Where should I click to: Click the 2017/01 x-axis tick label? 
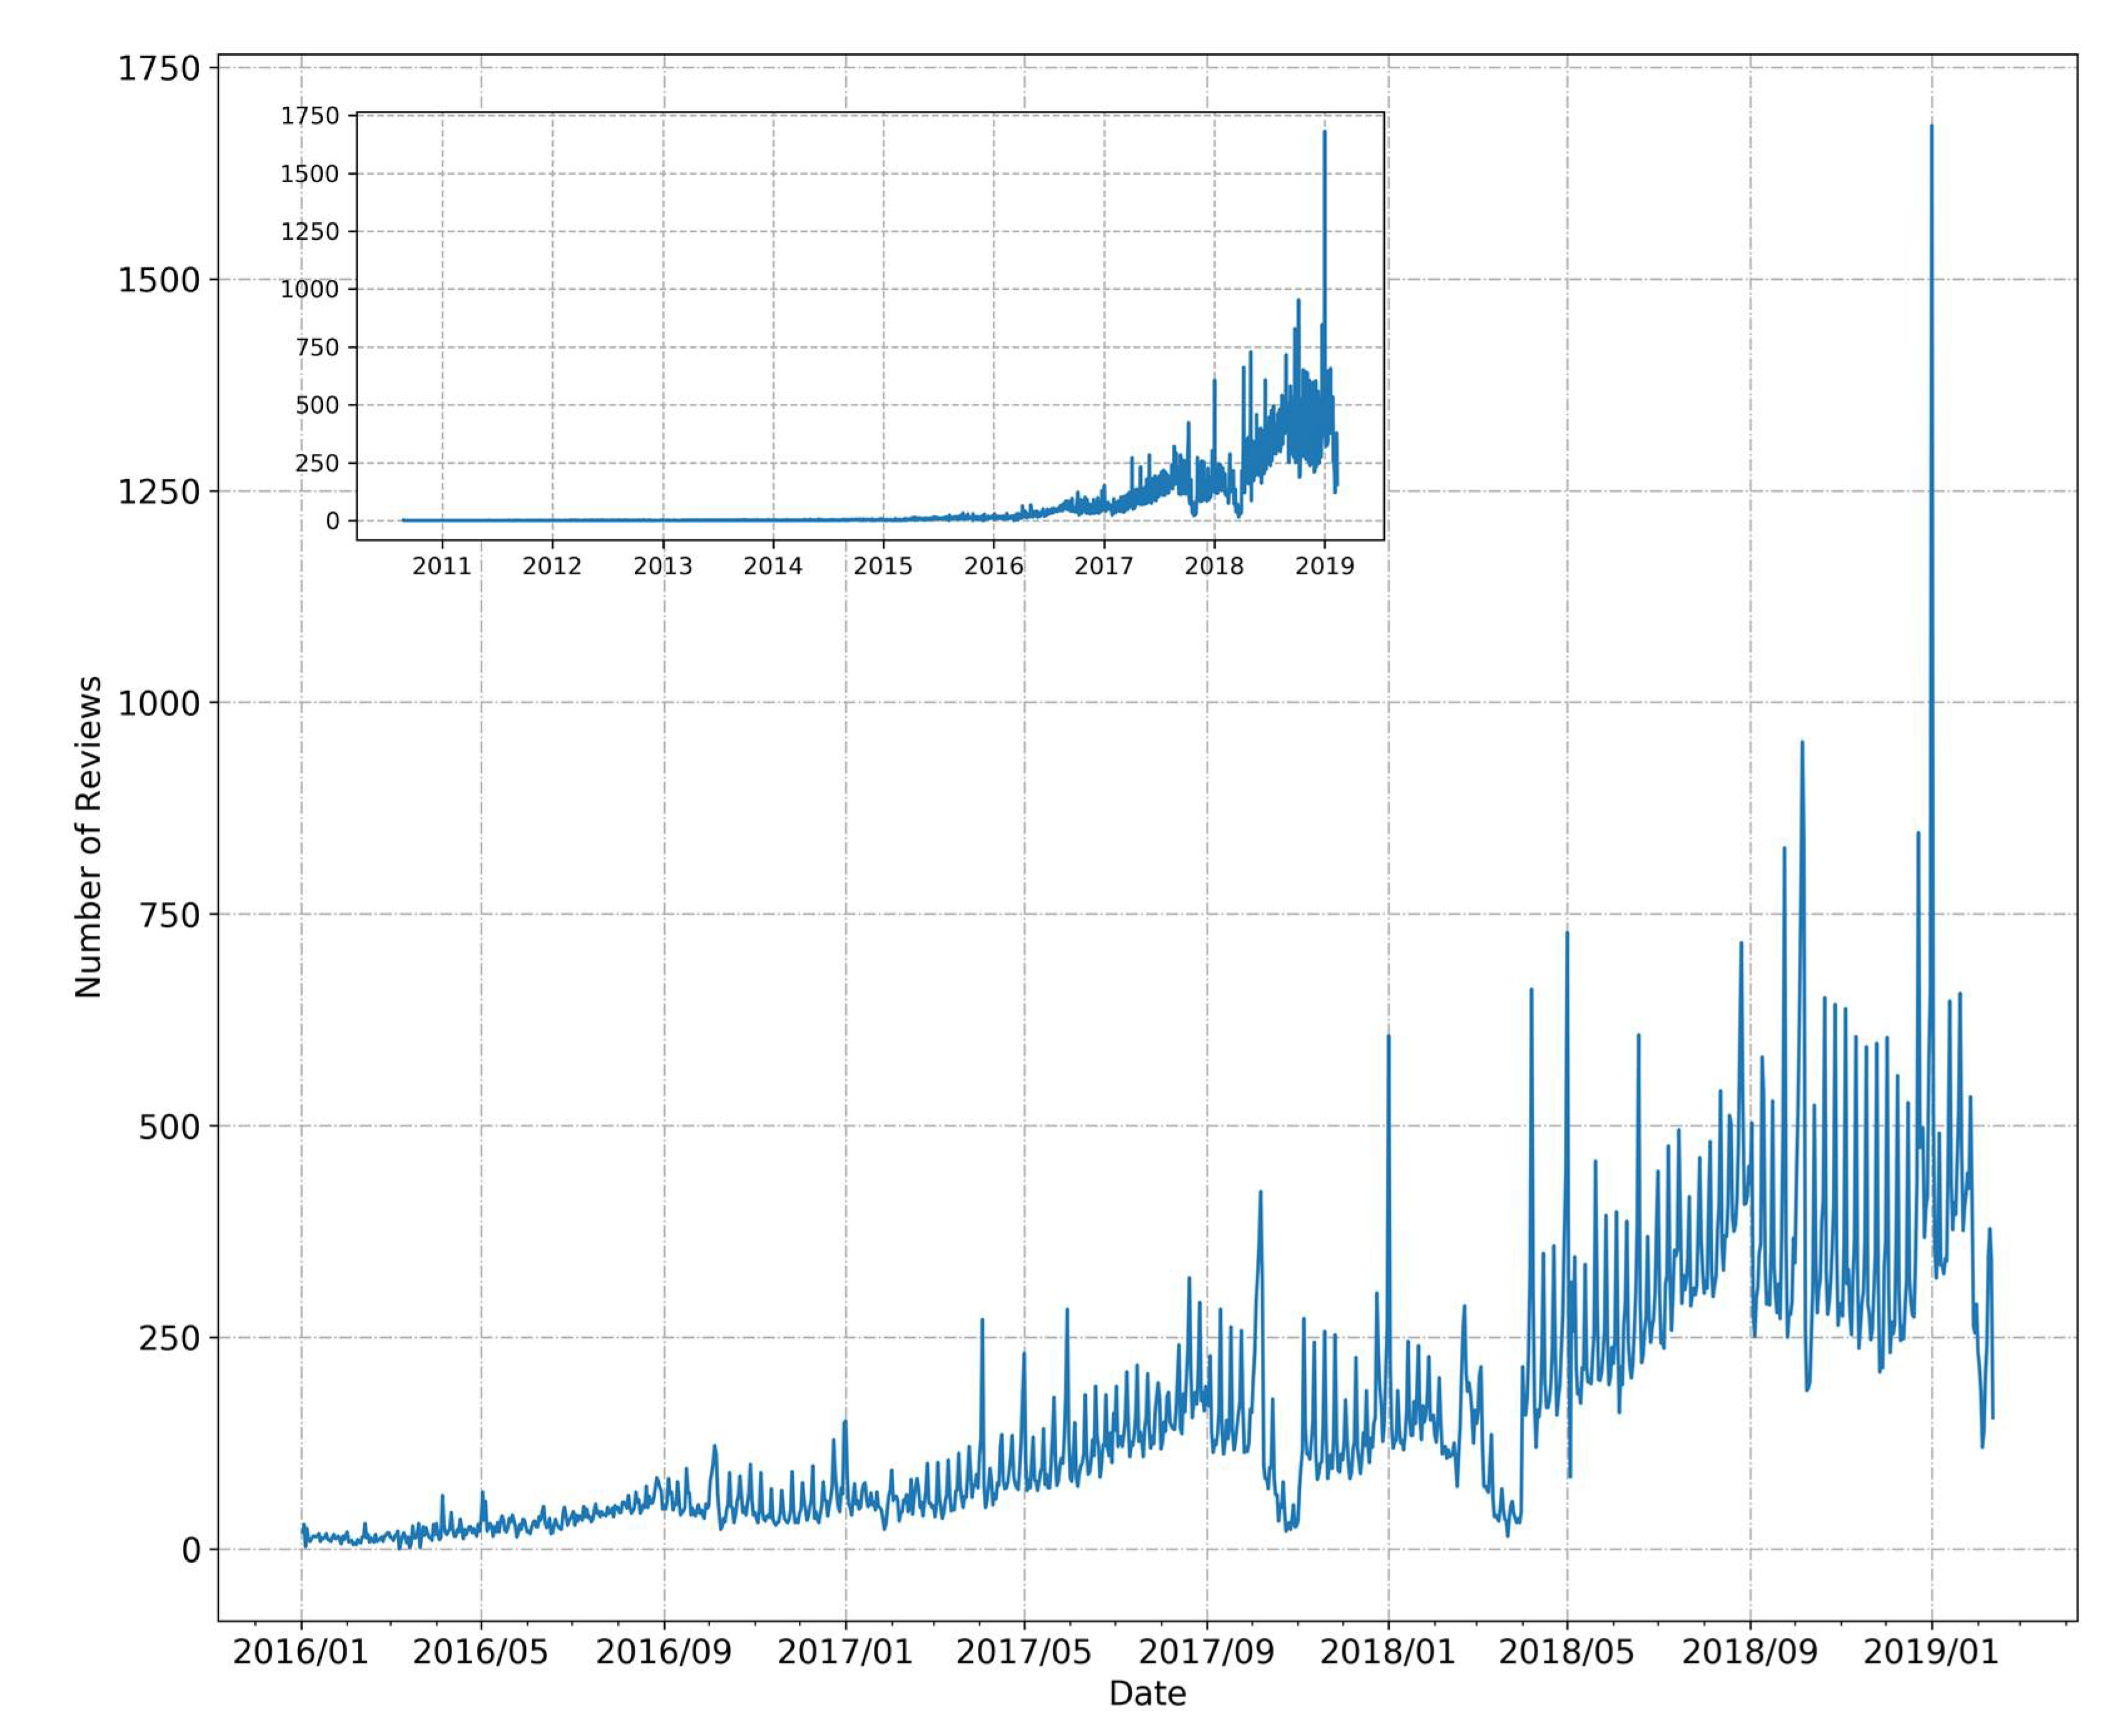click(x=845, y=1652)
